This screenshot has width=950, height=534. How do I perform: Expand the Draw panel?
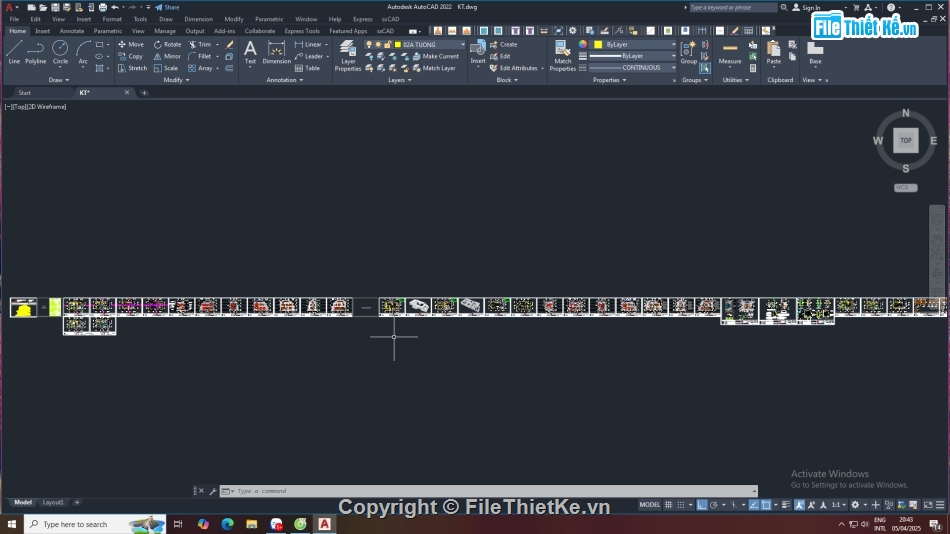coord(59,80)
